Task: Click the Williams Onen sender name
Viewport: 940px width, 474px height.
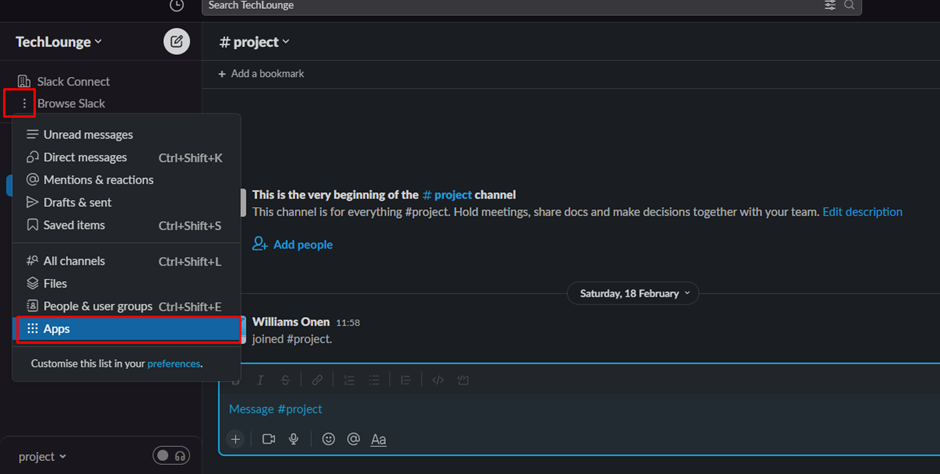Action: click(291, 322)
